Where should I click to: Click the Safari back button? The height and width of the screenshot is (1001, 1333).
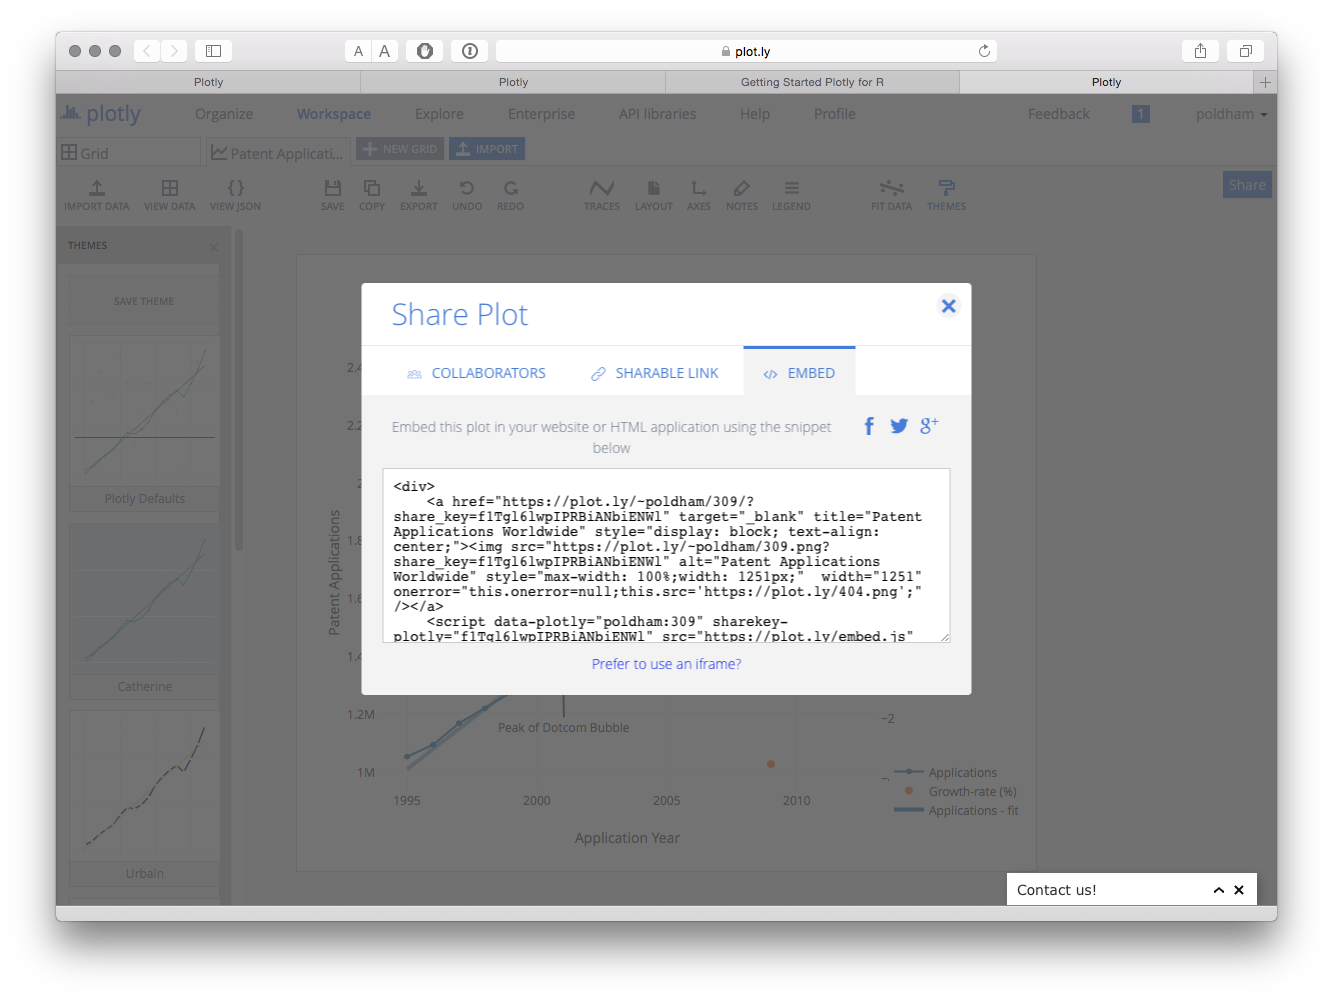click(147, 51)
